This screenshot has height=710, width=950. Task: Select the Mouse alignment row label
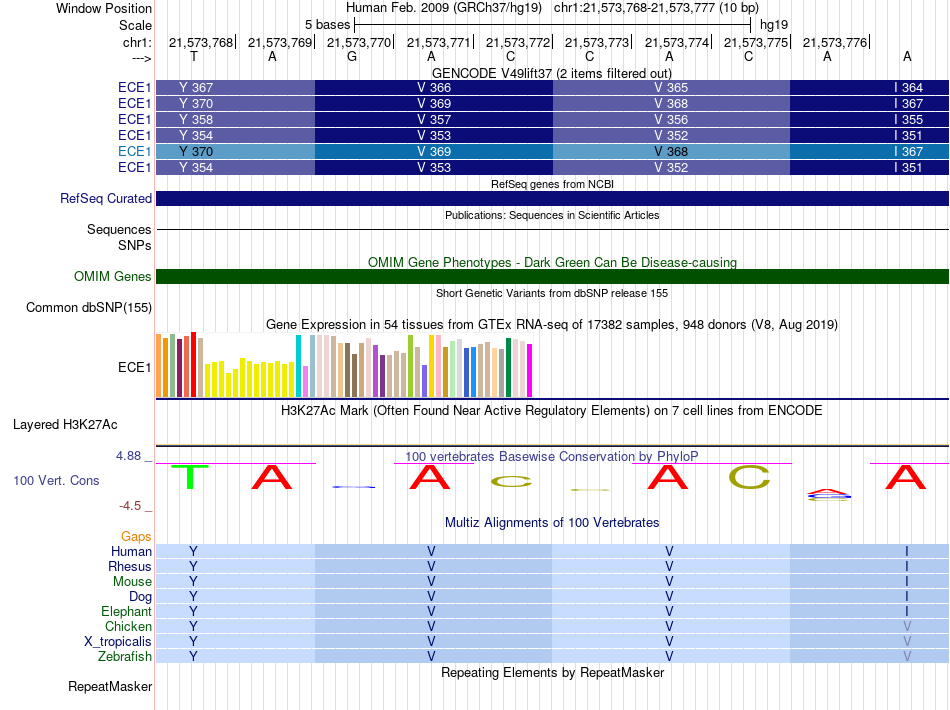(132, 582)
